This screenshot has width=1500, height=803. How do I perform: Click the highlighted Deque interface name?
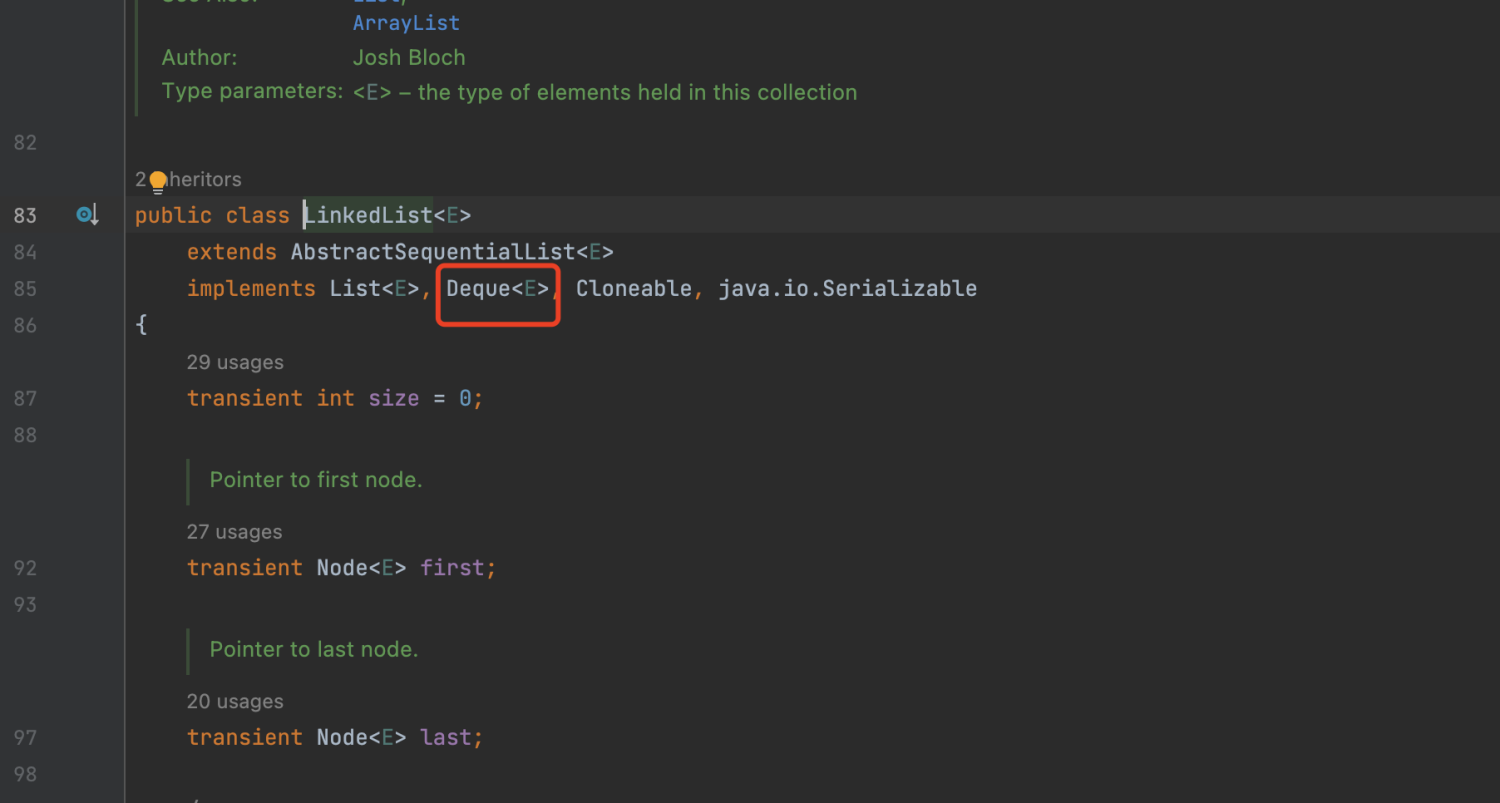click(478, 289)
